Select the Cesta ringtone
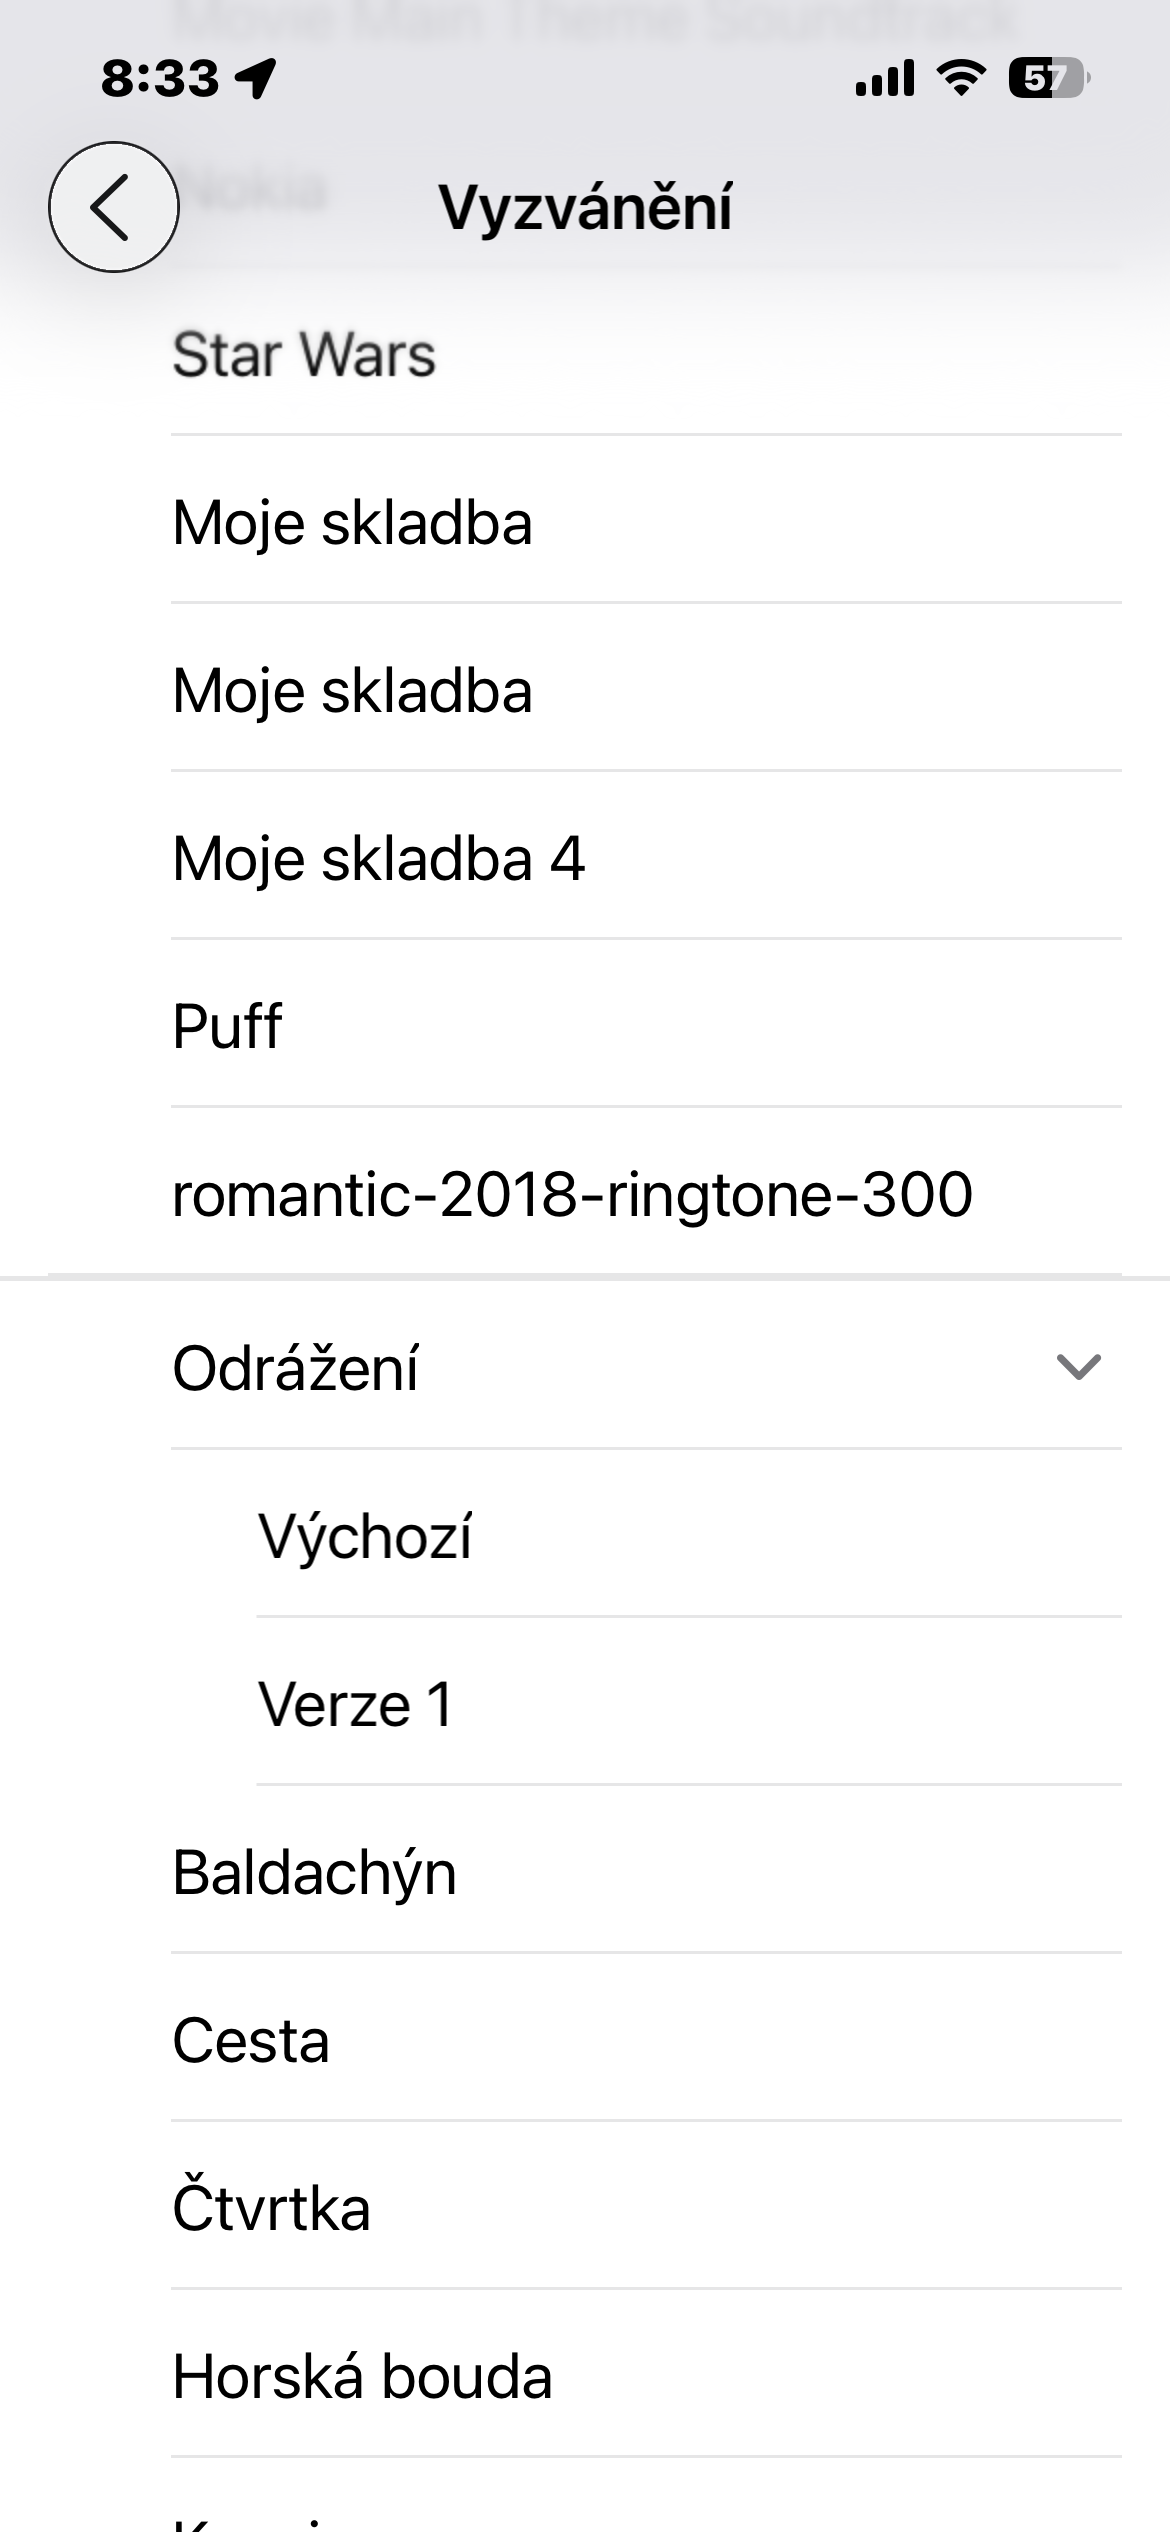Screen dimensions: 1170x2532 251,2040
